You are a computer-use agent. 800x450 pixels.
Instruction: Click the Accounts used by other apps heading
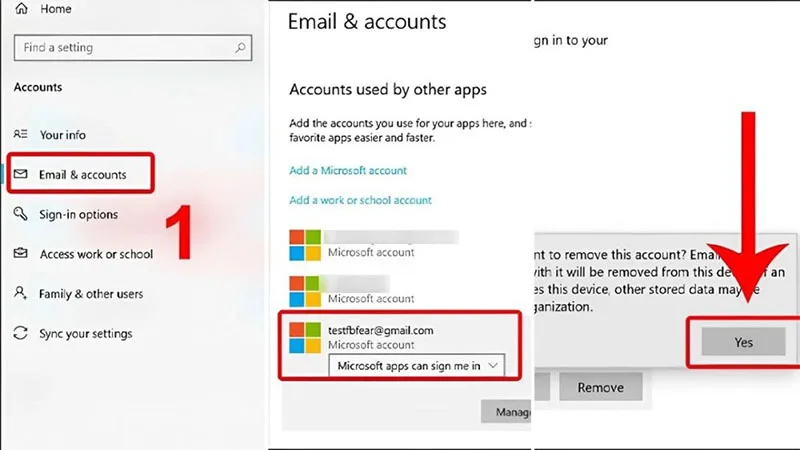tap(388, 90)
